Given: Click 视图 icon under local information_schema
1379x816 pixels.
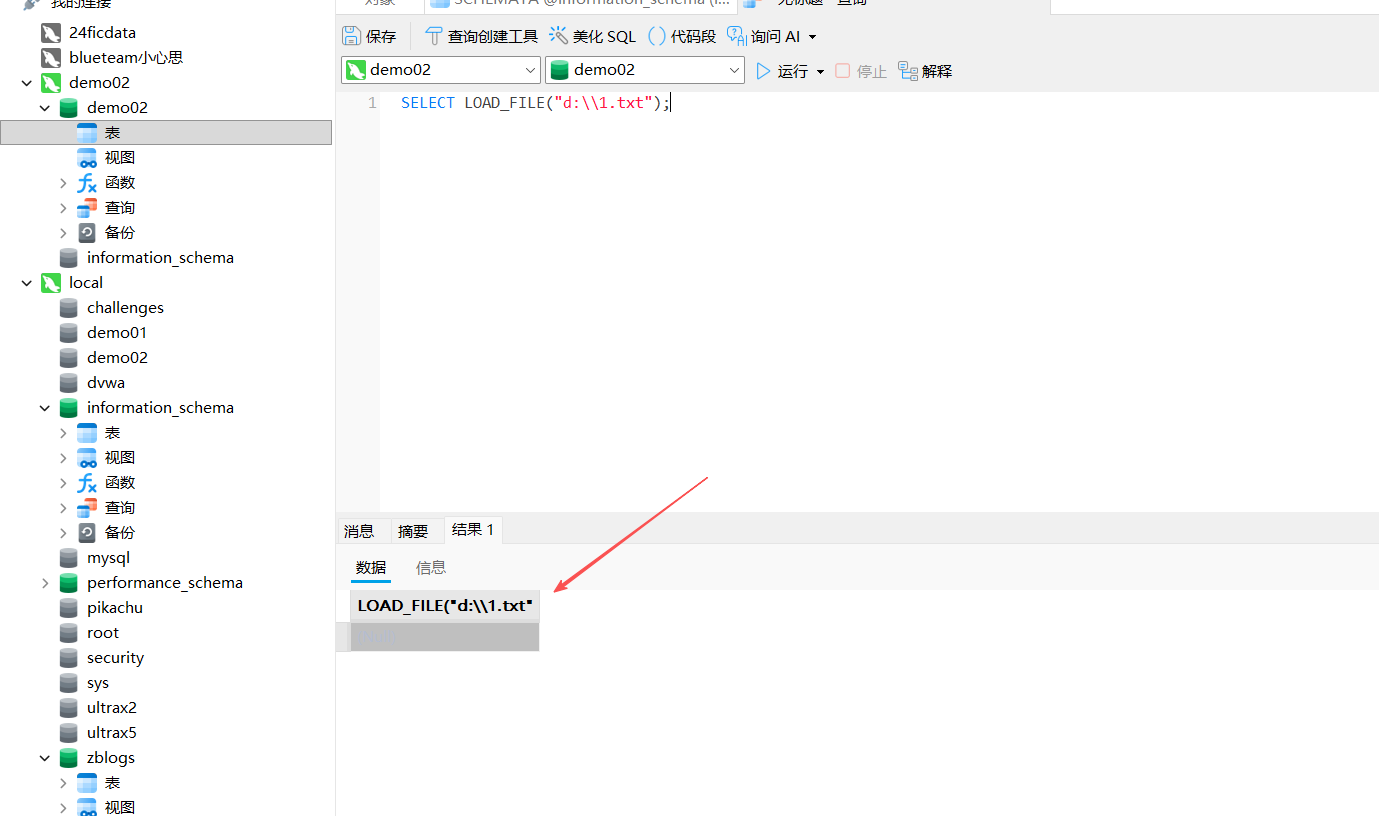Looking at the screenshot, I should coord(87,458).
